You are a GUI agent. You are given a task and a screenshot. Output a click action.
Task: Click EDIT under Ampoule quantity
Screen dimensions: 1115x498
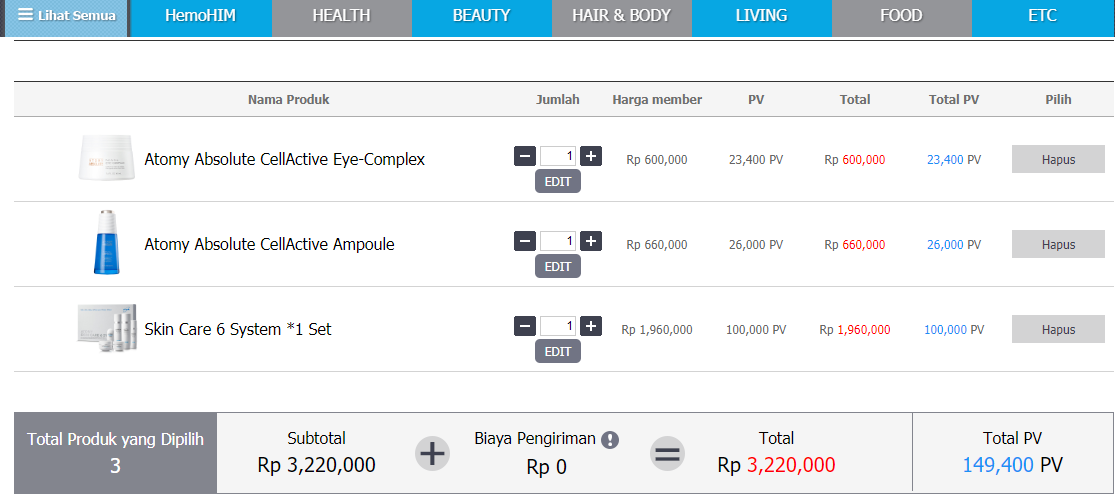pos(558,267)
